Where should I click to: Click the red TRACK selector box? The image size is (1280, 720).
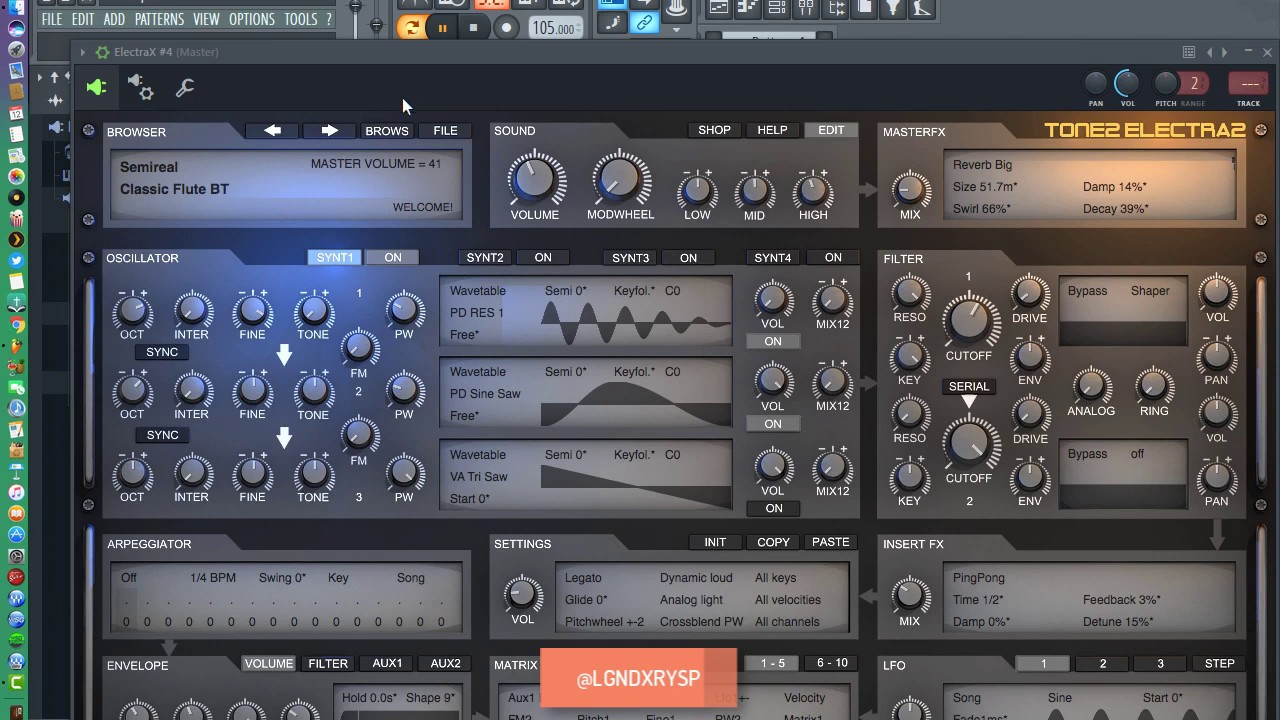pyautogui.click(x=1248, y=84)
